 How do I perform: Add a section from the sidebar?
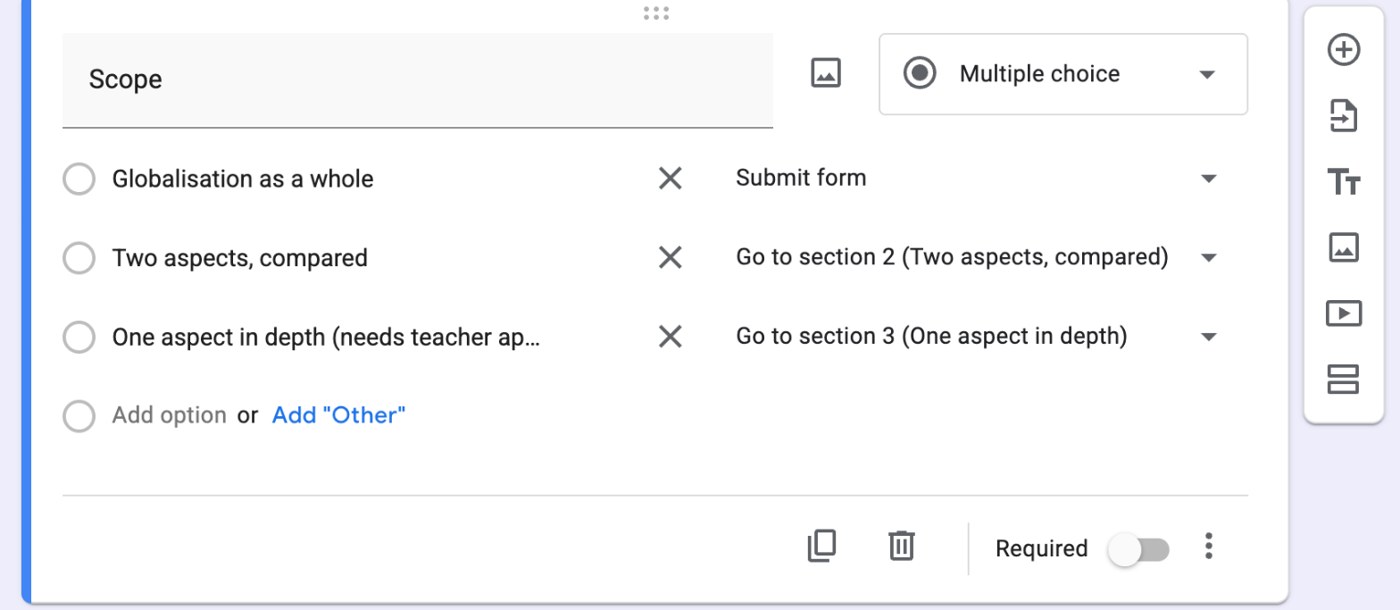tap(1343, 379)
